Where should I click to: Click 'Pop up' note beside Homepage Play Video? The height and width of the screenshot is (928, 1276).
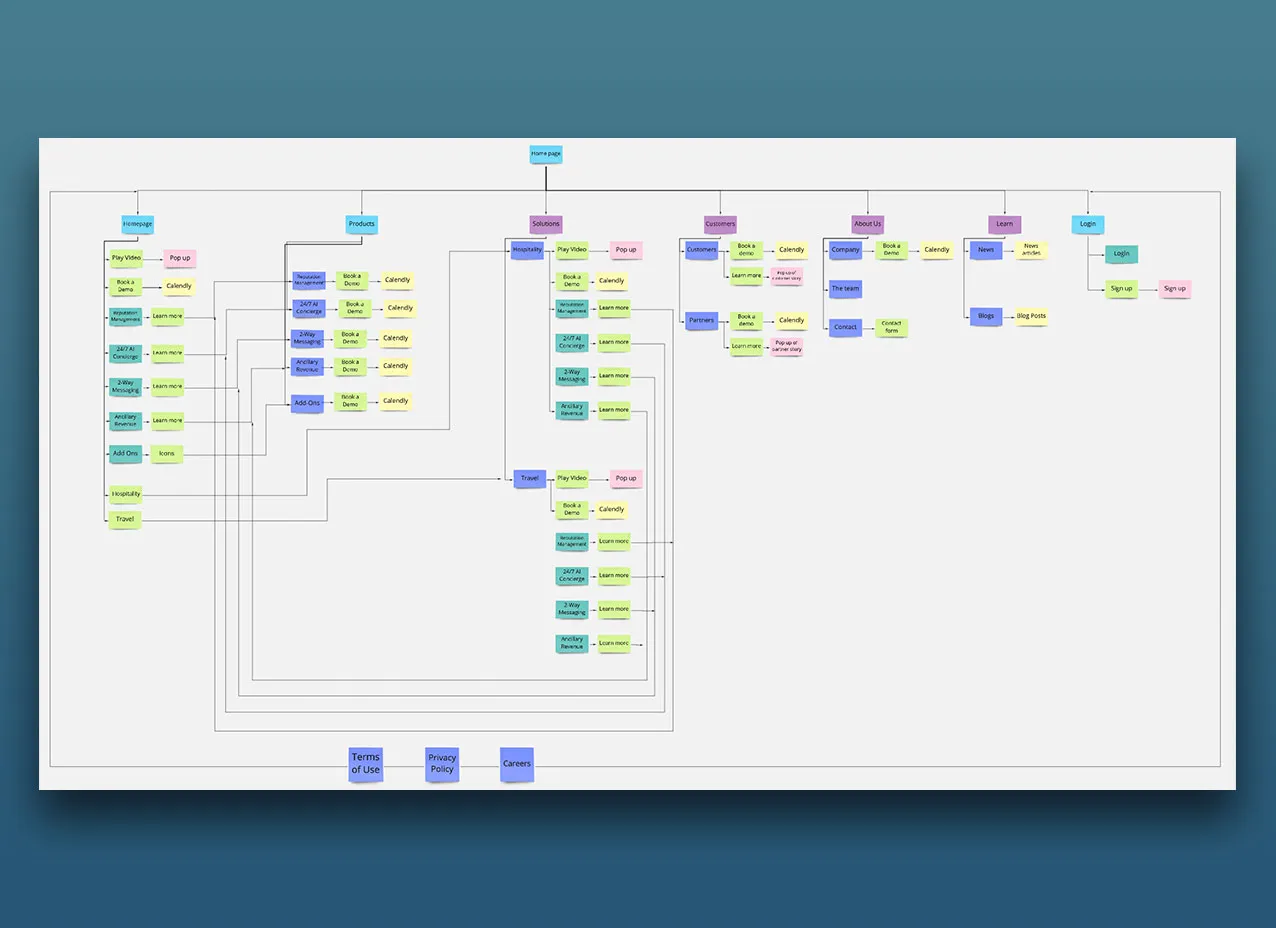pyautogui.click(x=180, y=258)
